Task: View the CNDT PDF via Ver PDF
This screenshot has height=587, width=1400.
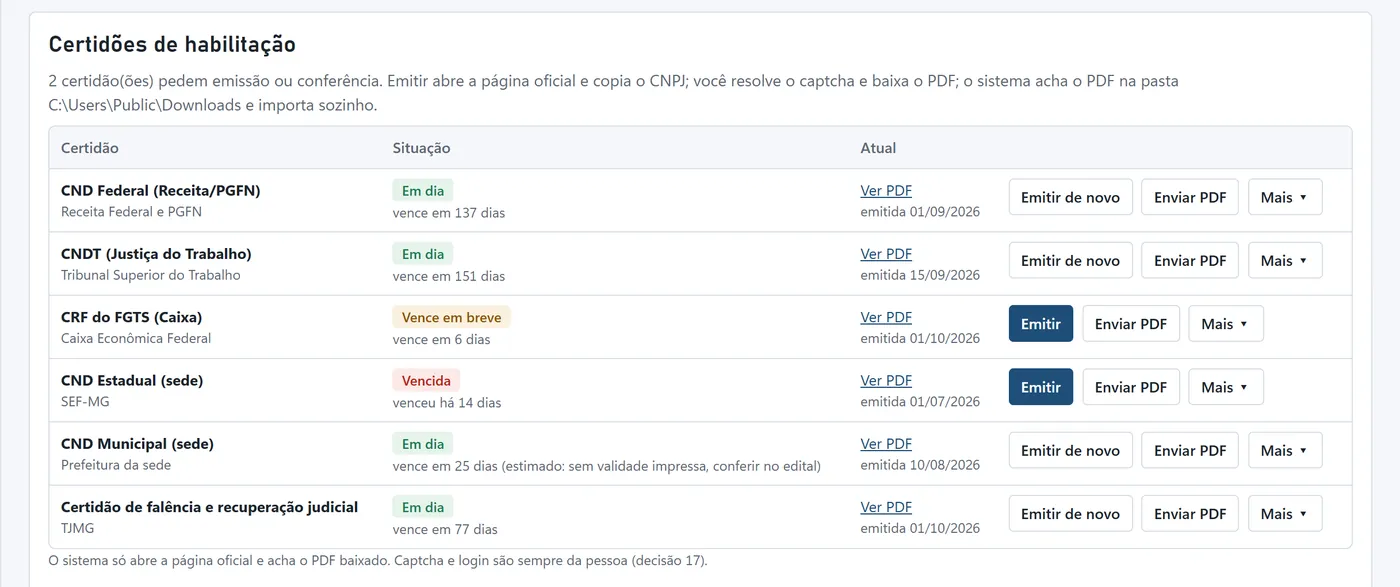Action: pos(886,253)
